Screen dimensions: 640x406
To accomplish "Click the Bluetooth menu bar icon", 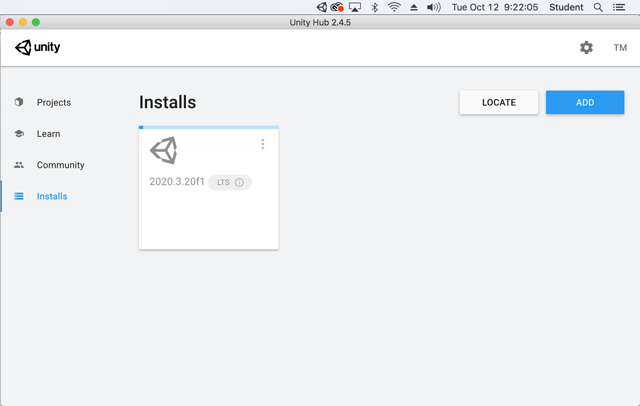I will (x=375, y=7).
